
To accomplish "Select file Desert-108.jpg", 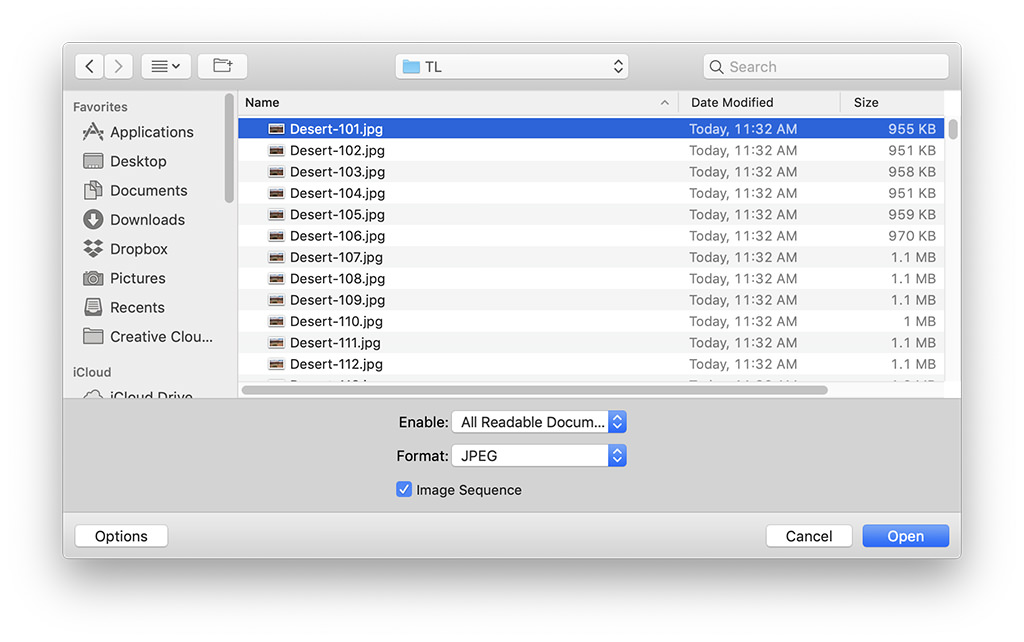I will click(x=591, y=279).
